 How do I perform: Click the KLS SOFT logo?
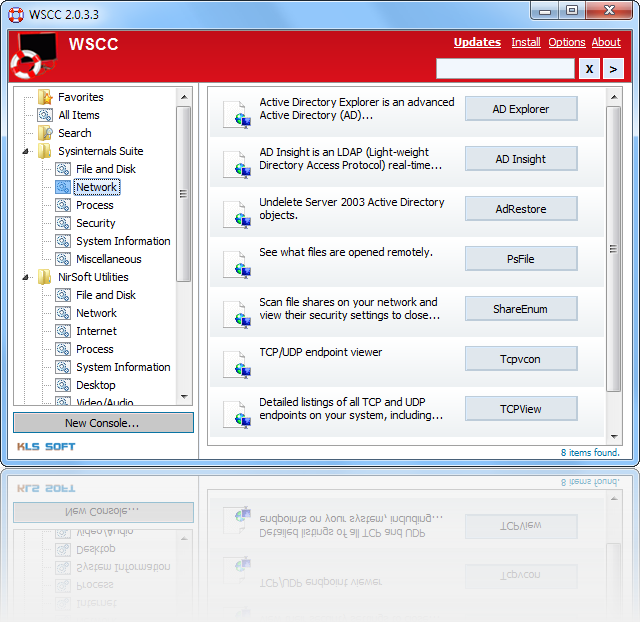(x=46, y=447)
